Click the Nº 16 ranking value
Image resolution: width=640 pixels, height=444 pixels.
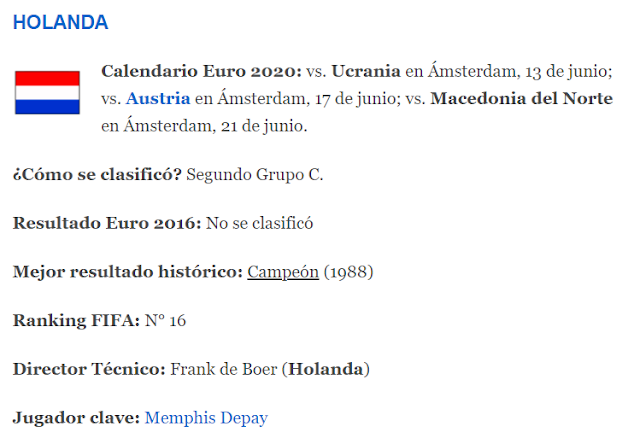tap(165, 320)
